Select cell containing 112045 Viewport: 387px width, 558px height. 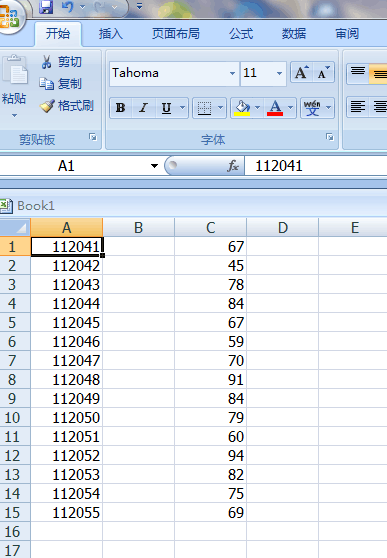67,322
